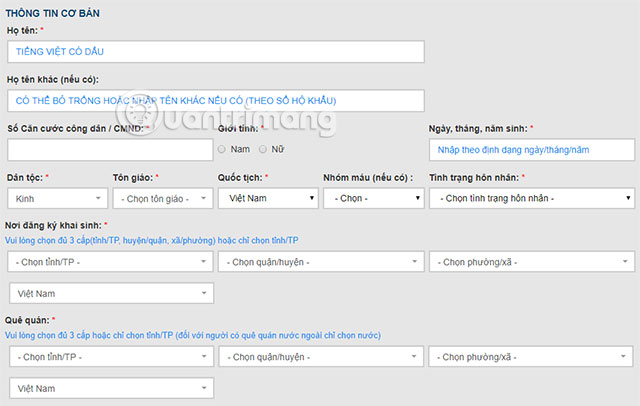The width and height of the screenshot is (640, 406).
Task: Open the Chọn tôn giáo dropdown
Action: click(x=163, y=198)
